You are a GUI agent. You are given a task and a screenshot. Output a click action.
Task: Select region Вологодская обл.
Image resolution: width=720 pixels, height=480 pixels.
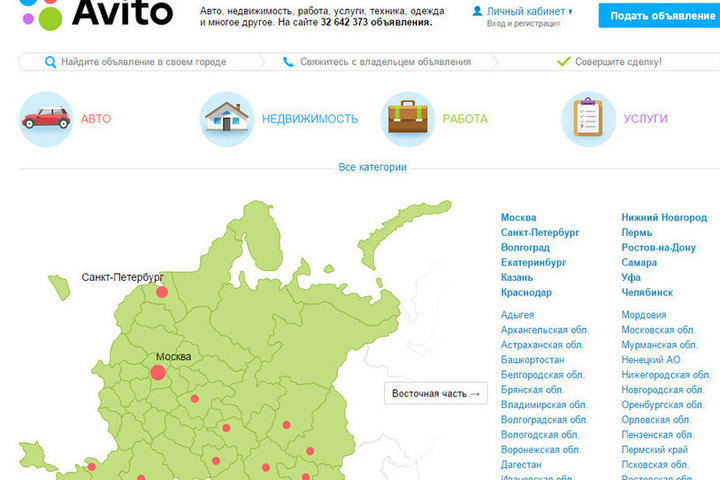coord(540,435)
